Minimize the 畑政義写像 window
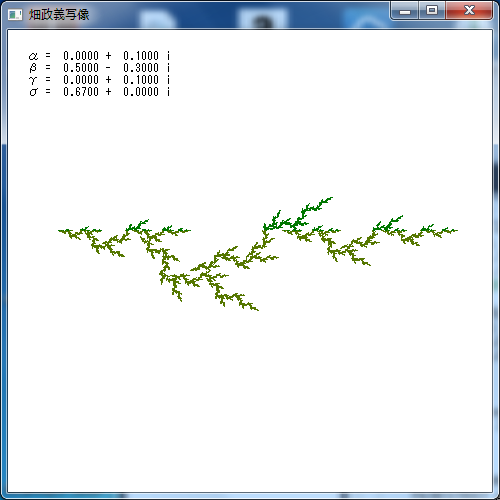This screenshot has height=500, width=500. 405,11
